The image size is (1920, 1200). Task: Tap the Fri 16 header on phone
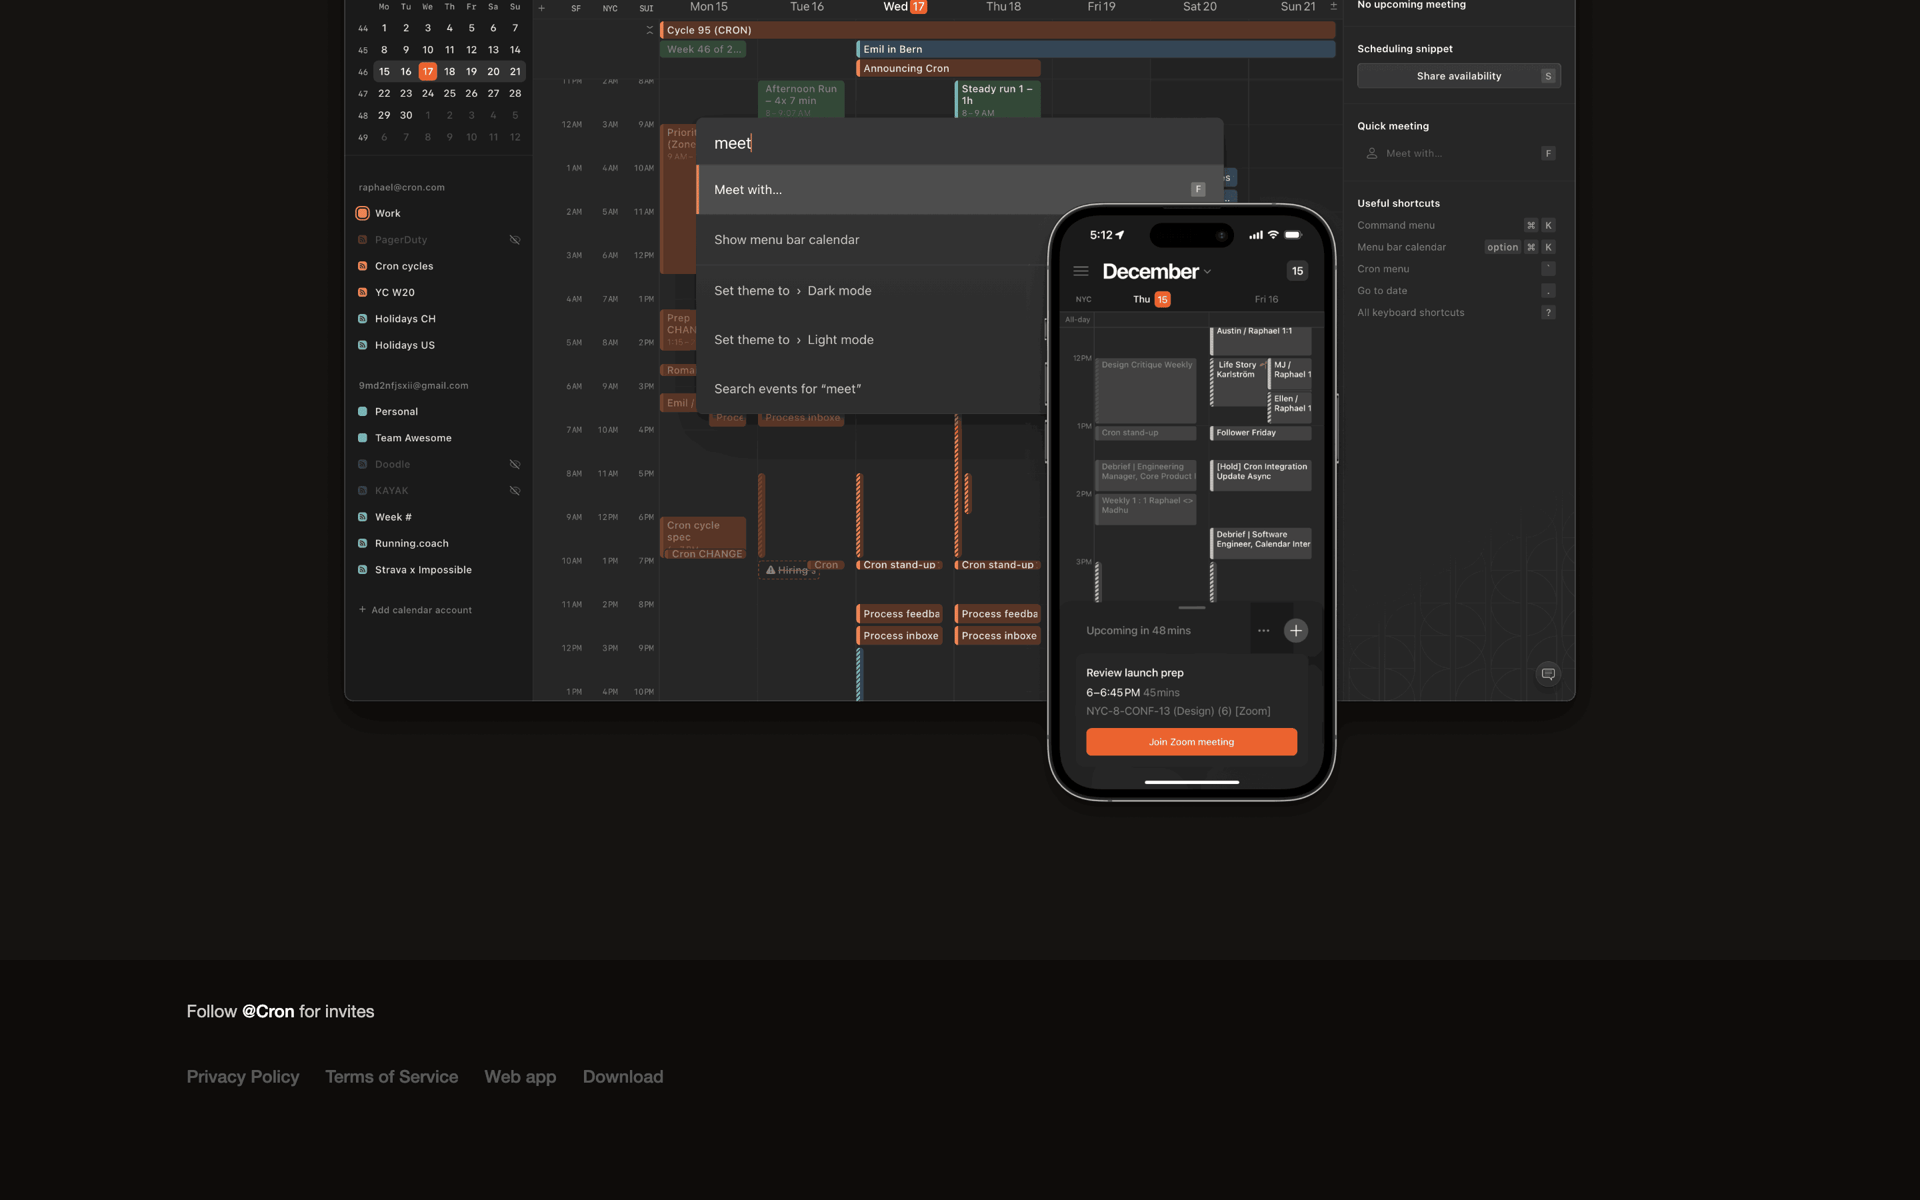(1266, 299)
